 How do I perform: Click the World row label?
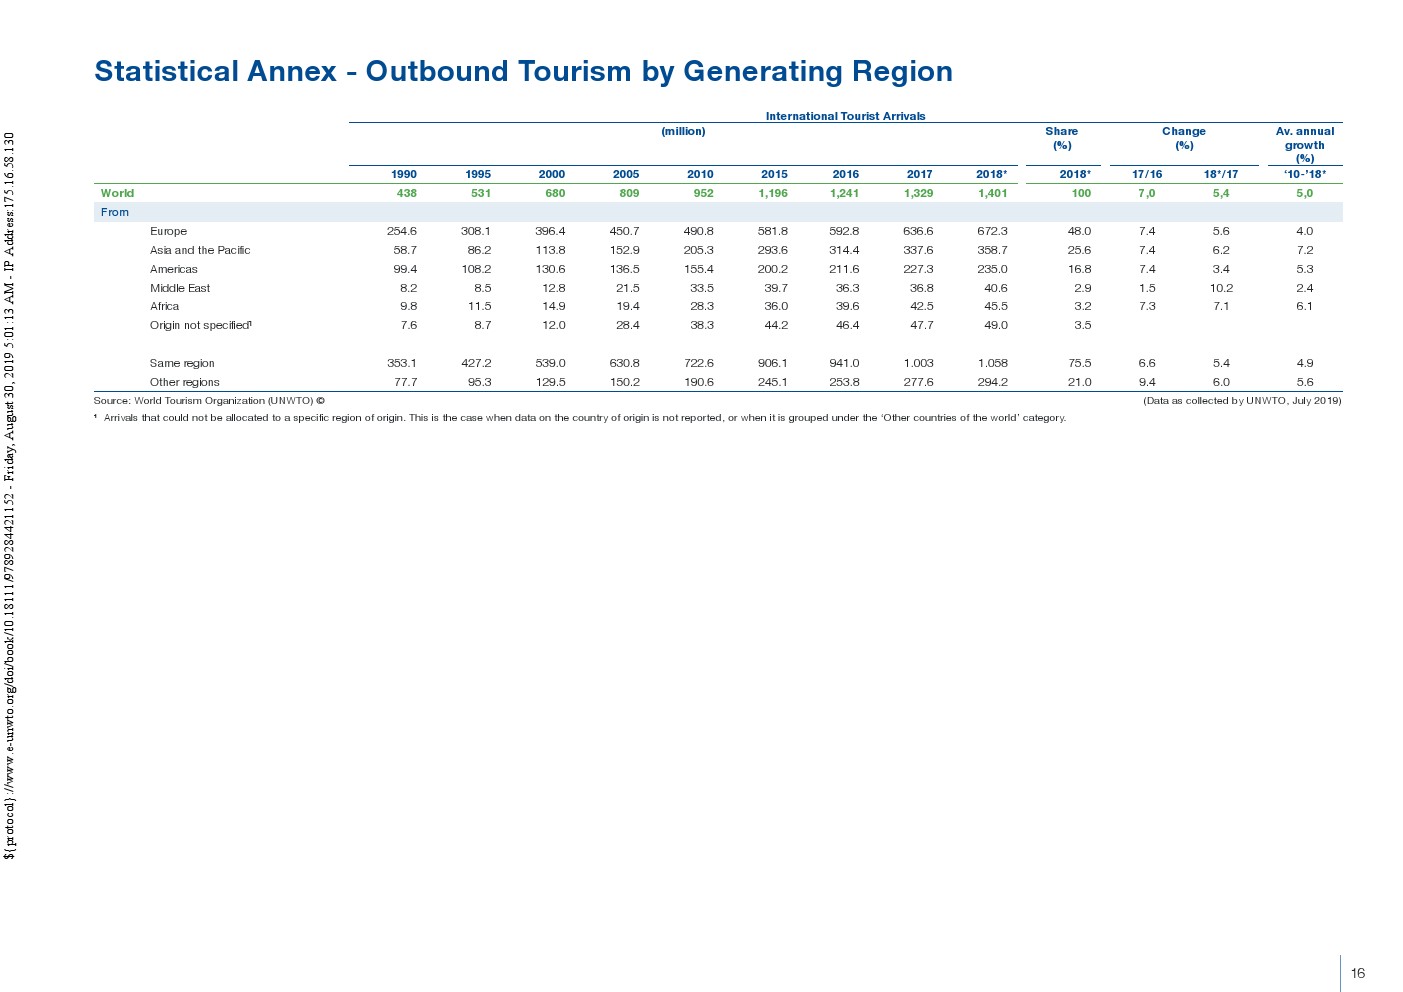pyautogui.click(x=117, y=193)
